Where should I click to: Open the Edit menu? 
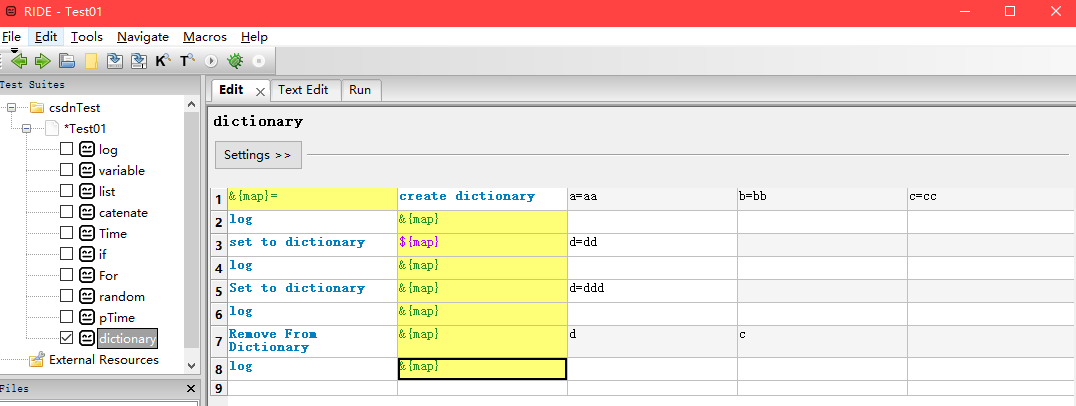46,37
